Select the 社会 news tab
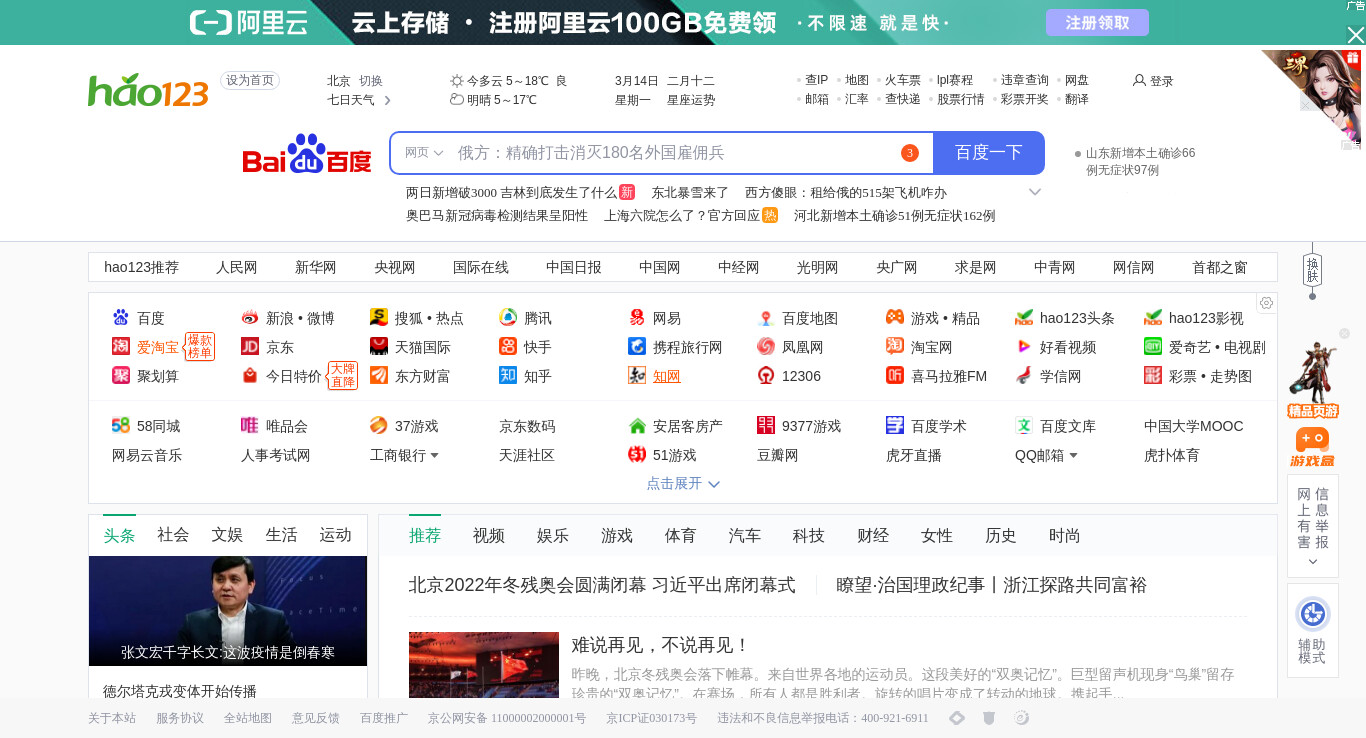 tap(173, 535)
